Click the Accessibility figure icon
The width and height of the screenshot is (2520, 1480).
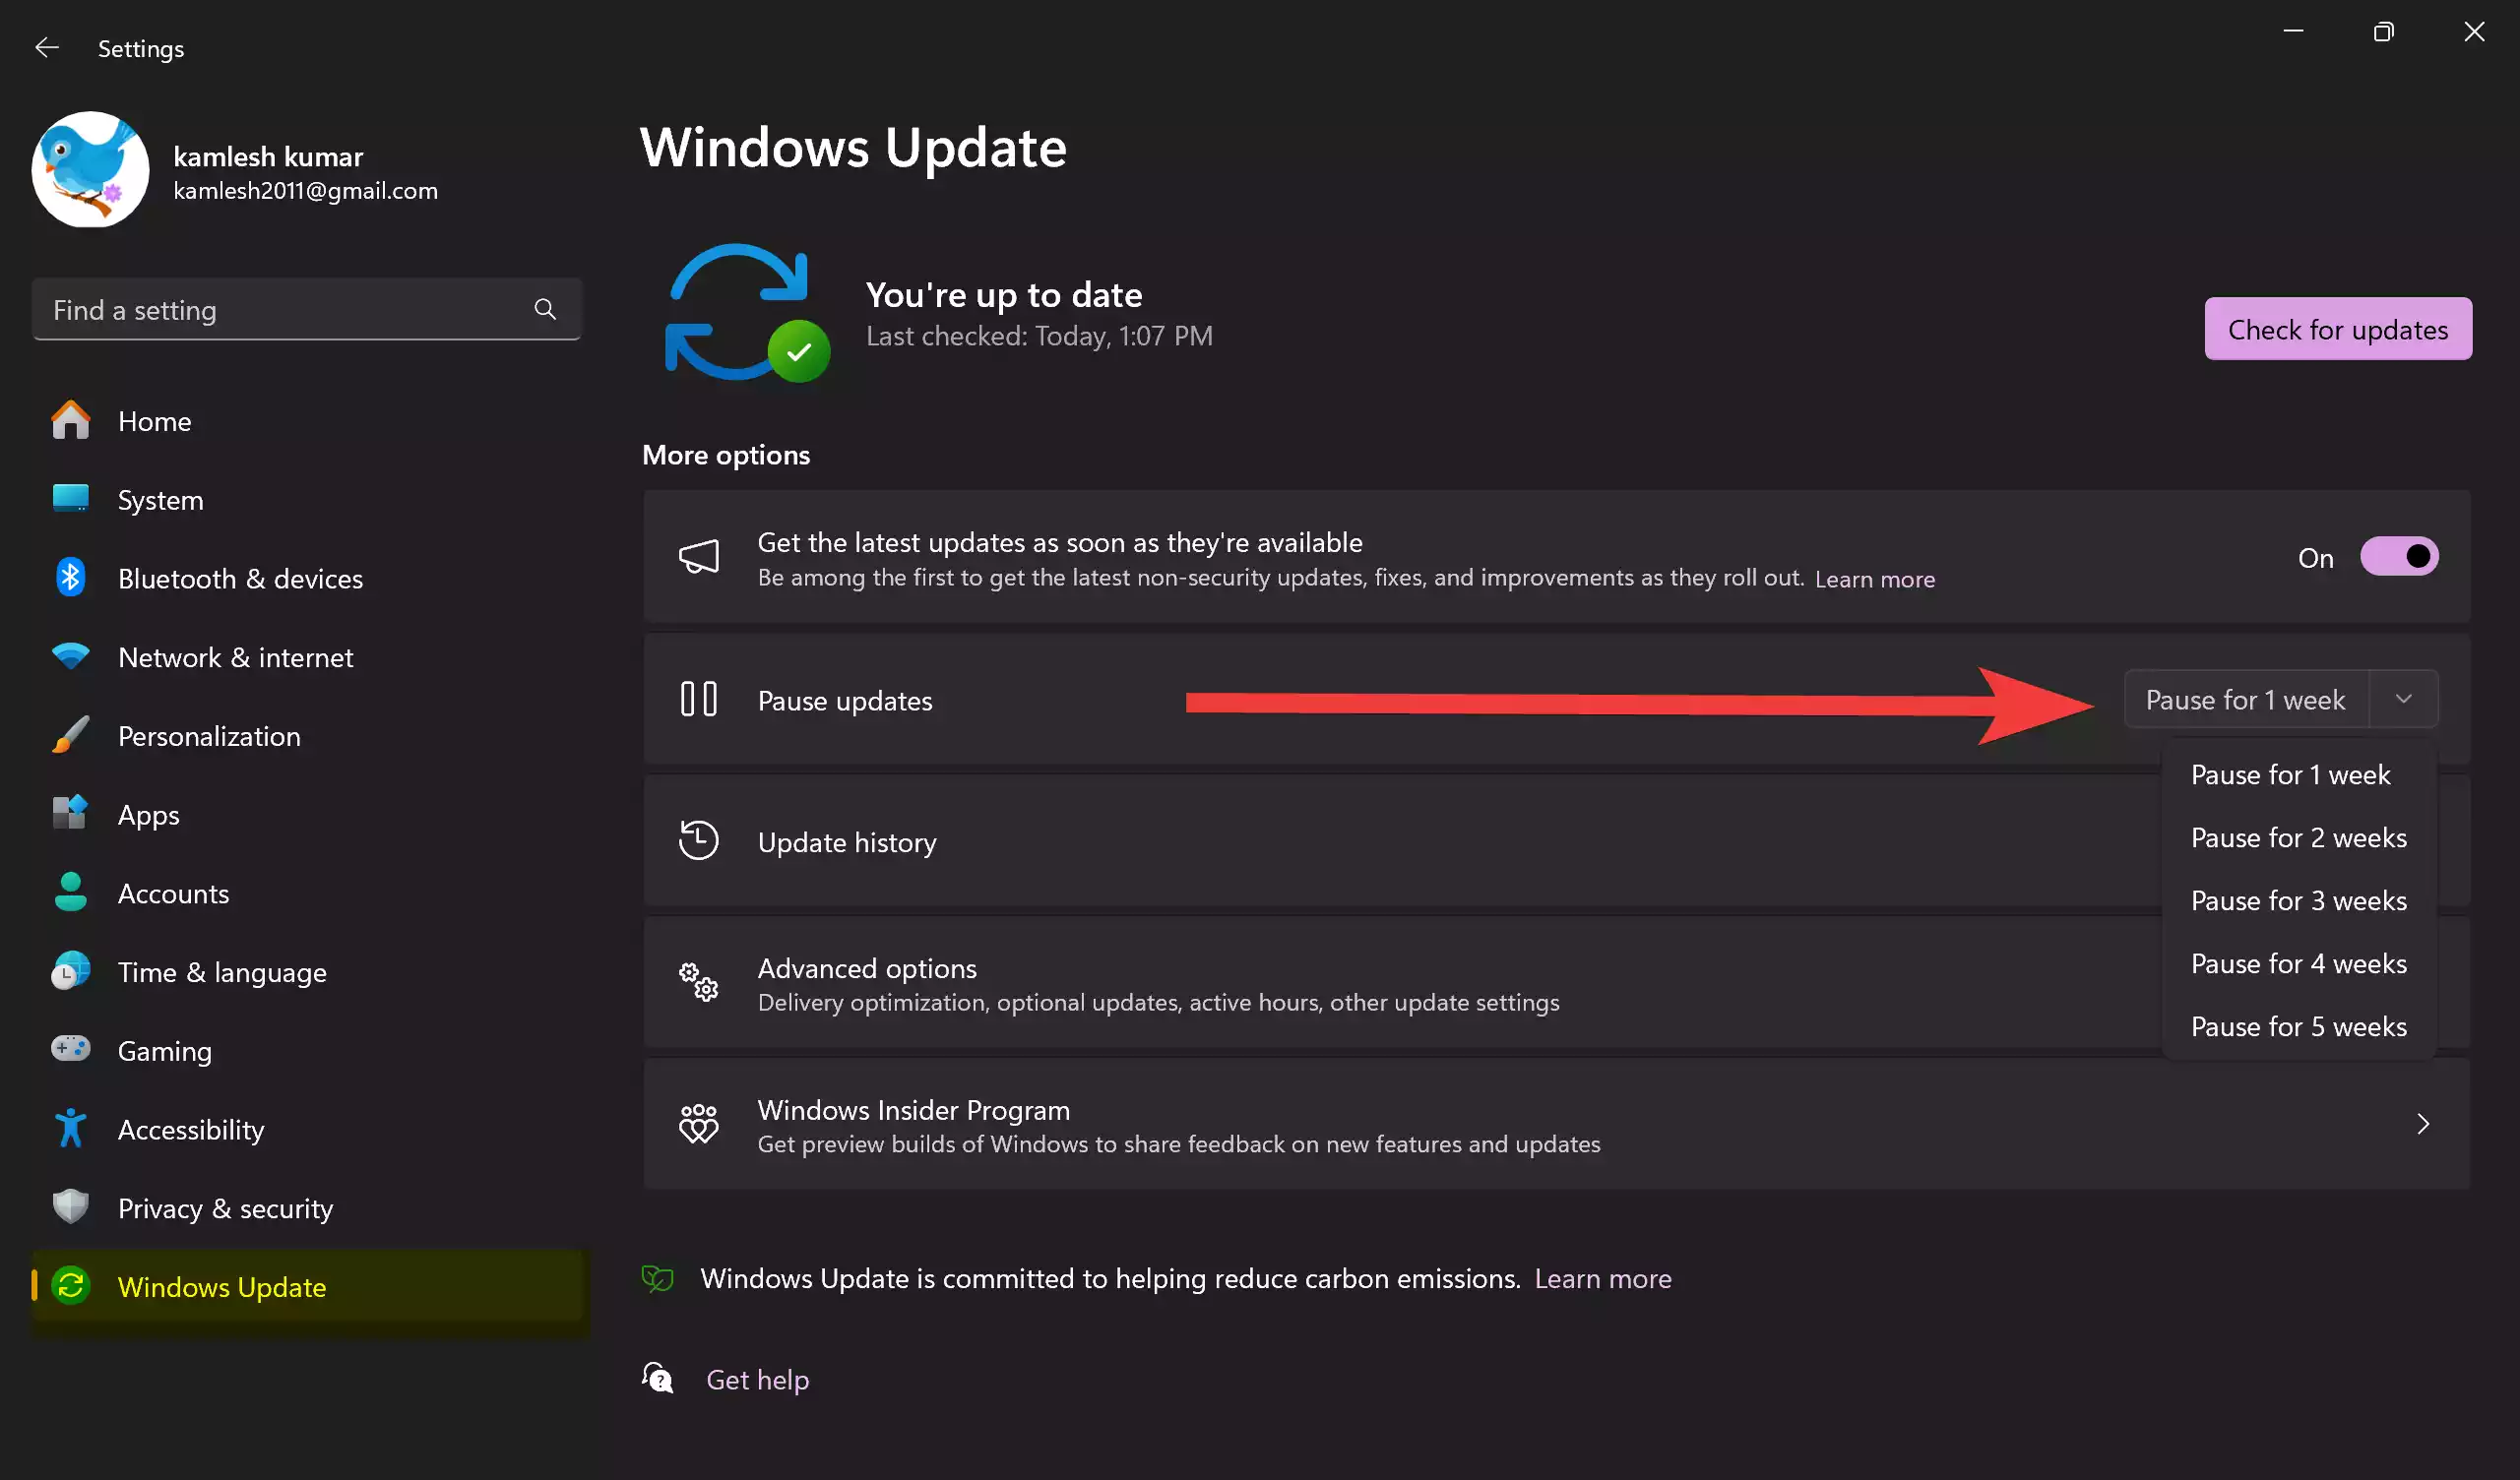pos(70,1129)
